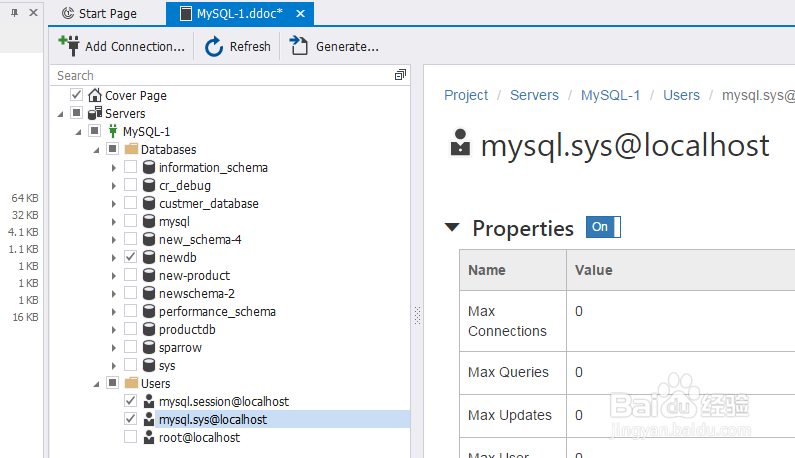Image resolution: width=795 pixels, height=458 pixels.
Task: Click the Users folder icon
Action: tap(131, 383)
